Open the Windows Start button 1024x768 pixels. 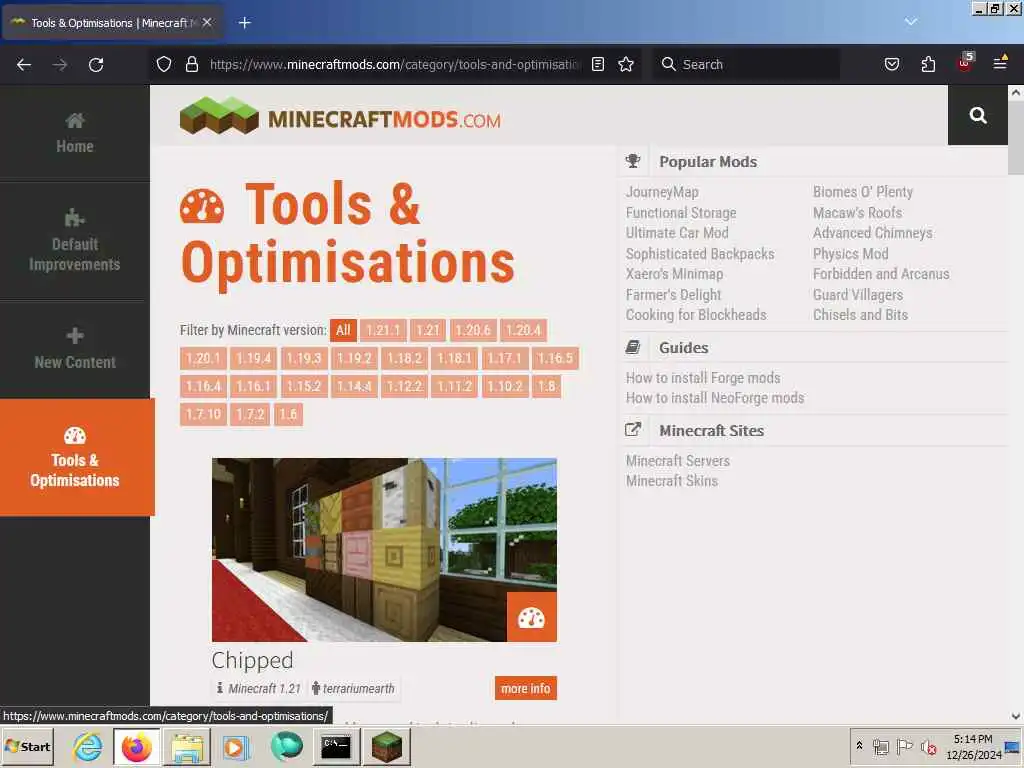click(x=27, y=747)
